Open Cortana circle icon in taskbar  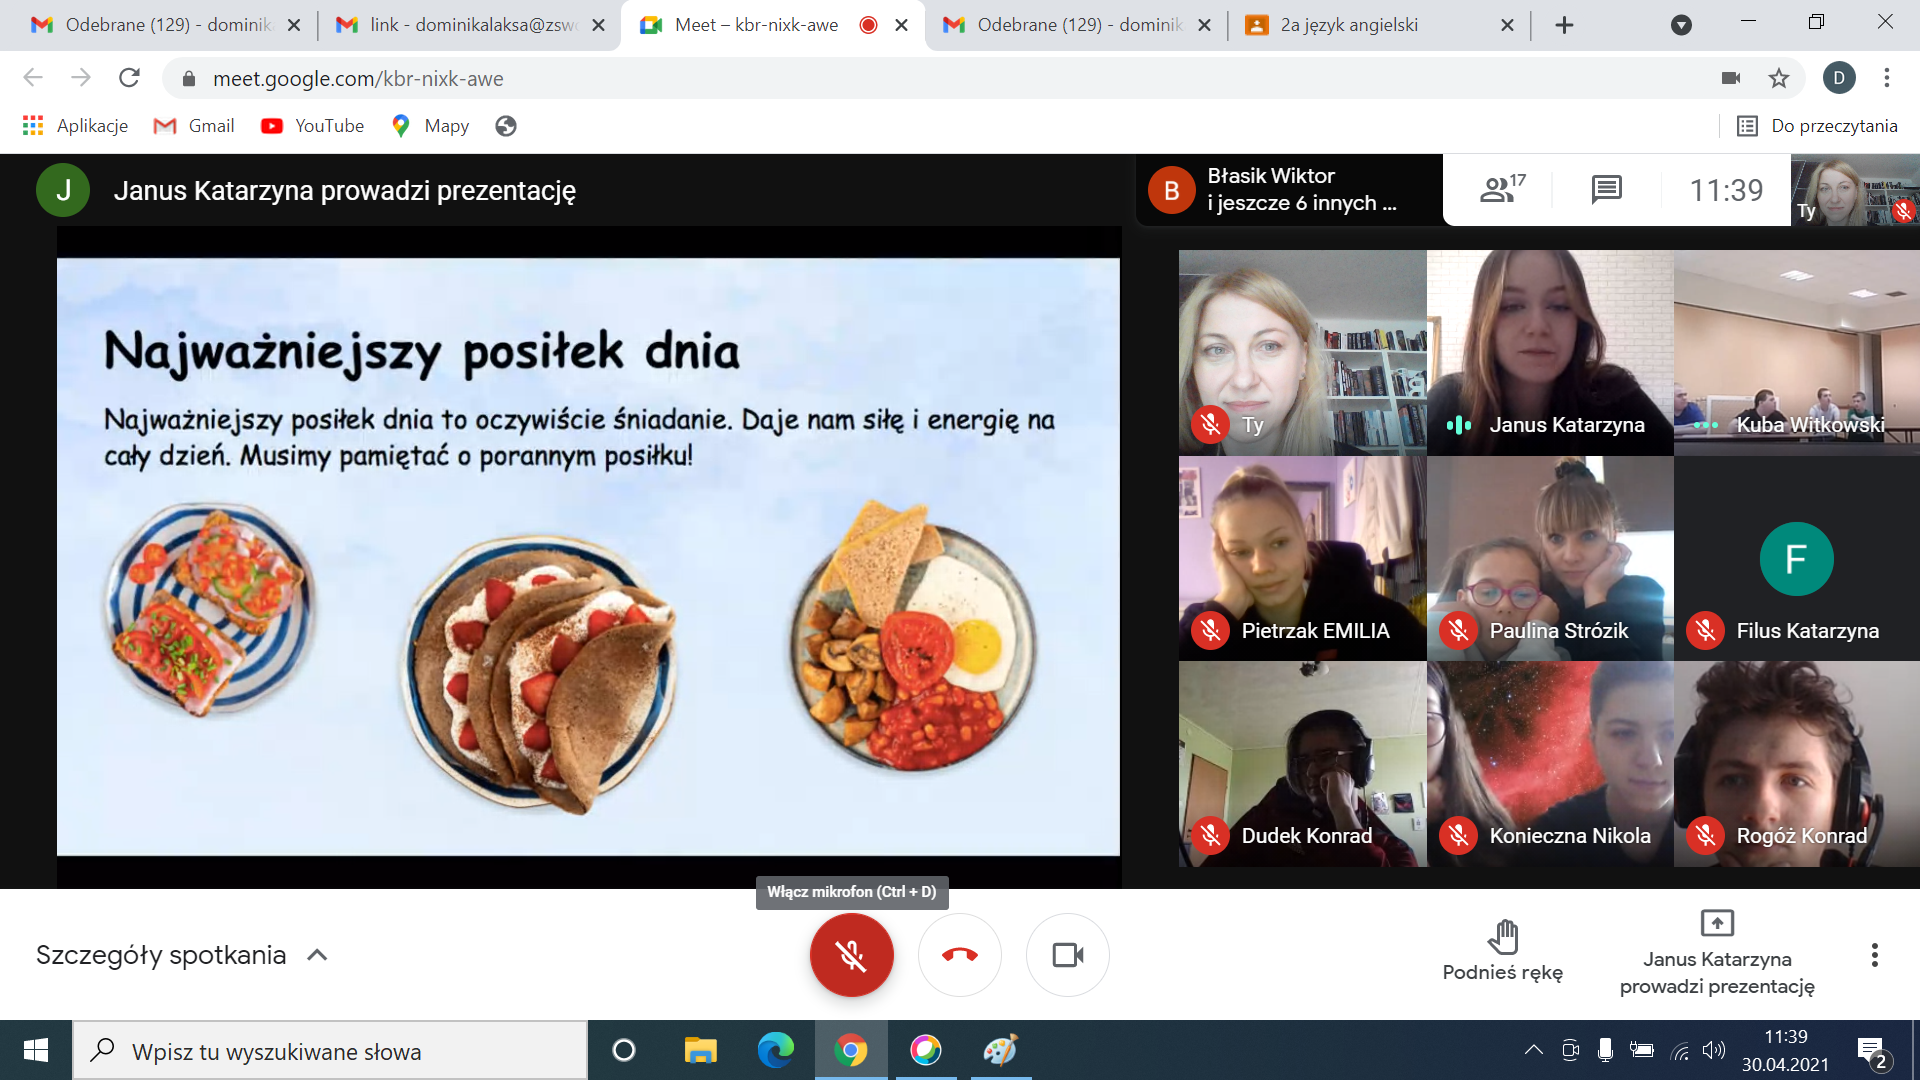pyautogui.click(x=624, y=1050)
